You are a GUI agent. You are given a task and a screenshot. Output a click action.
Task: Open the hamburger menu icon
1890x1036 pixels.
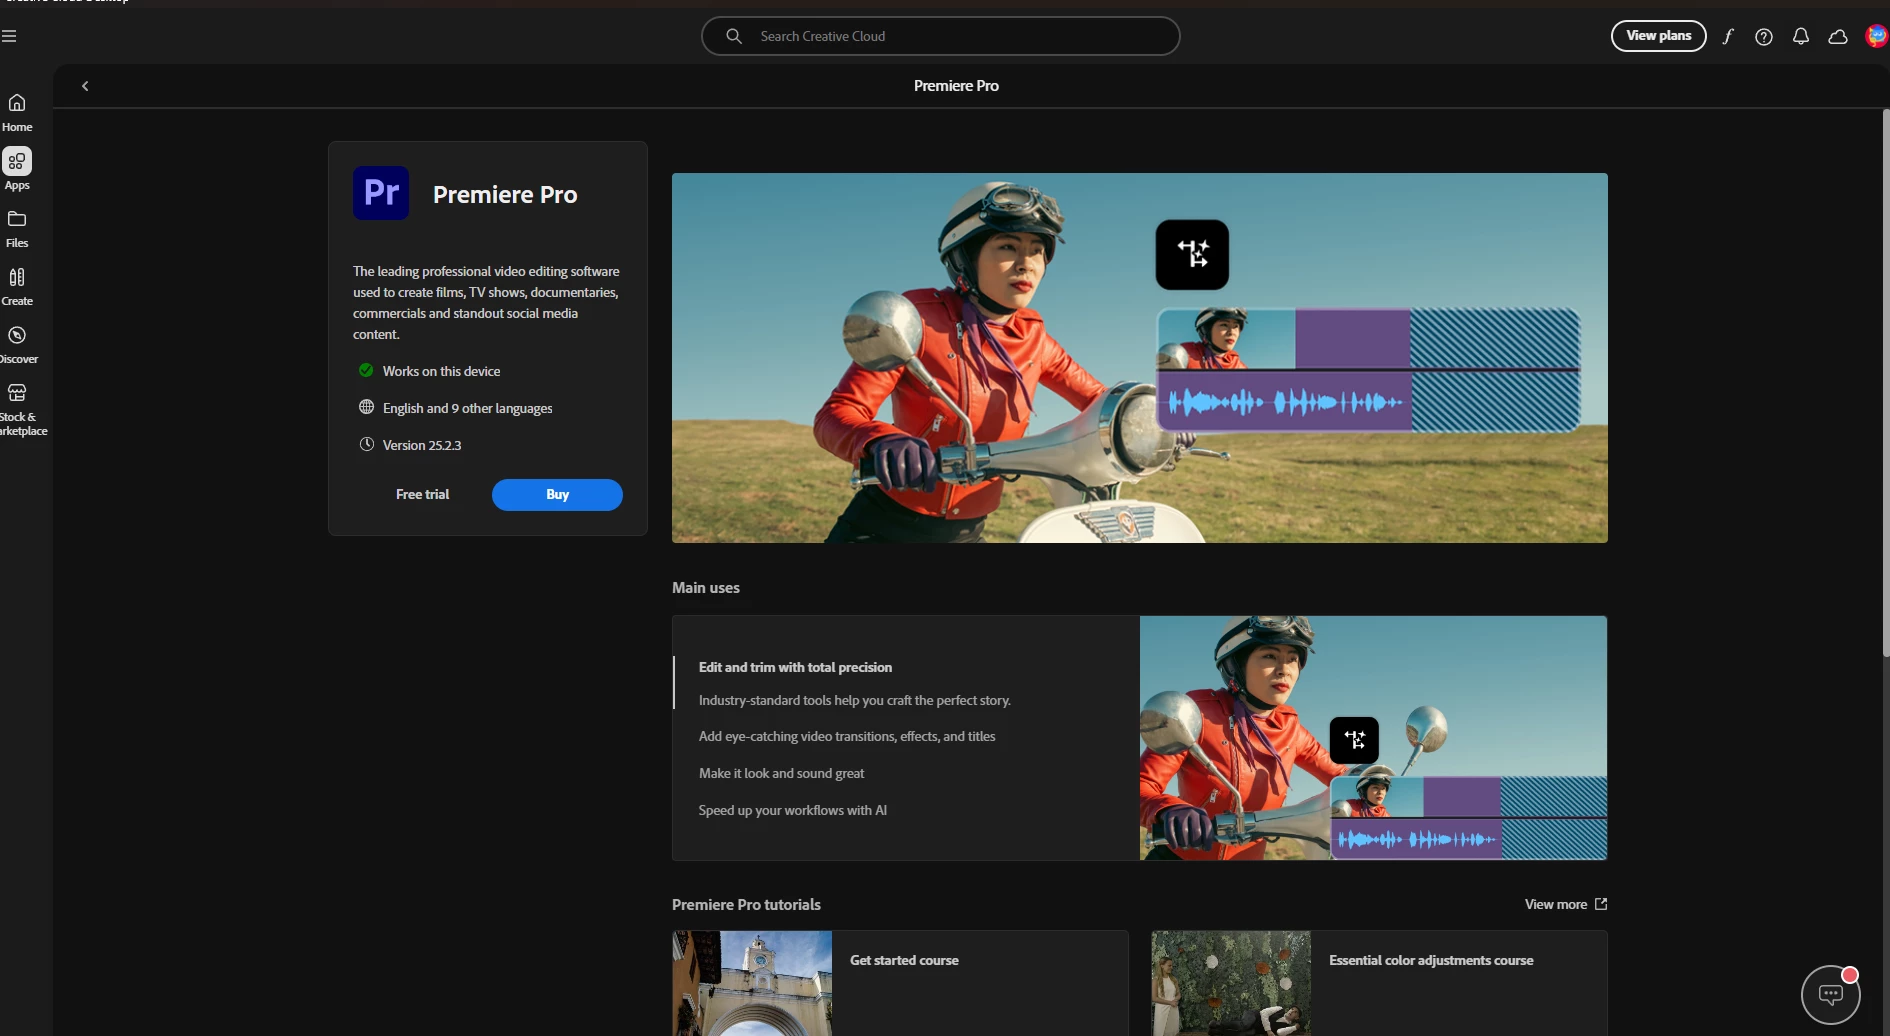(x=9, y=36)
